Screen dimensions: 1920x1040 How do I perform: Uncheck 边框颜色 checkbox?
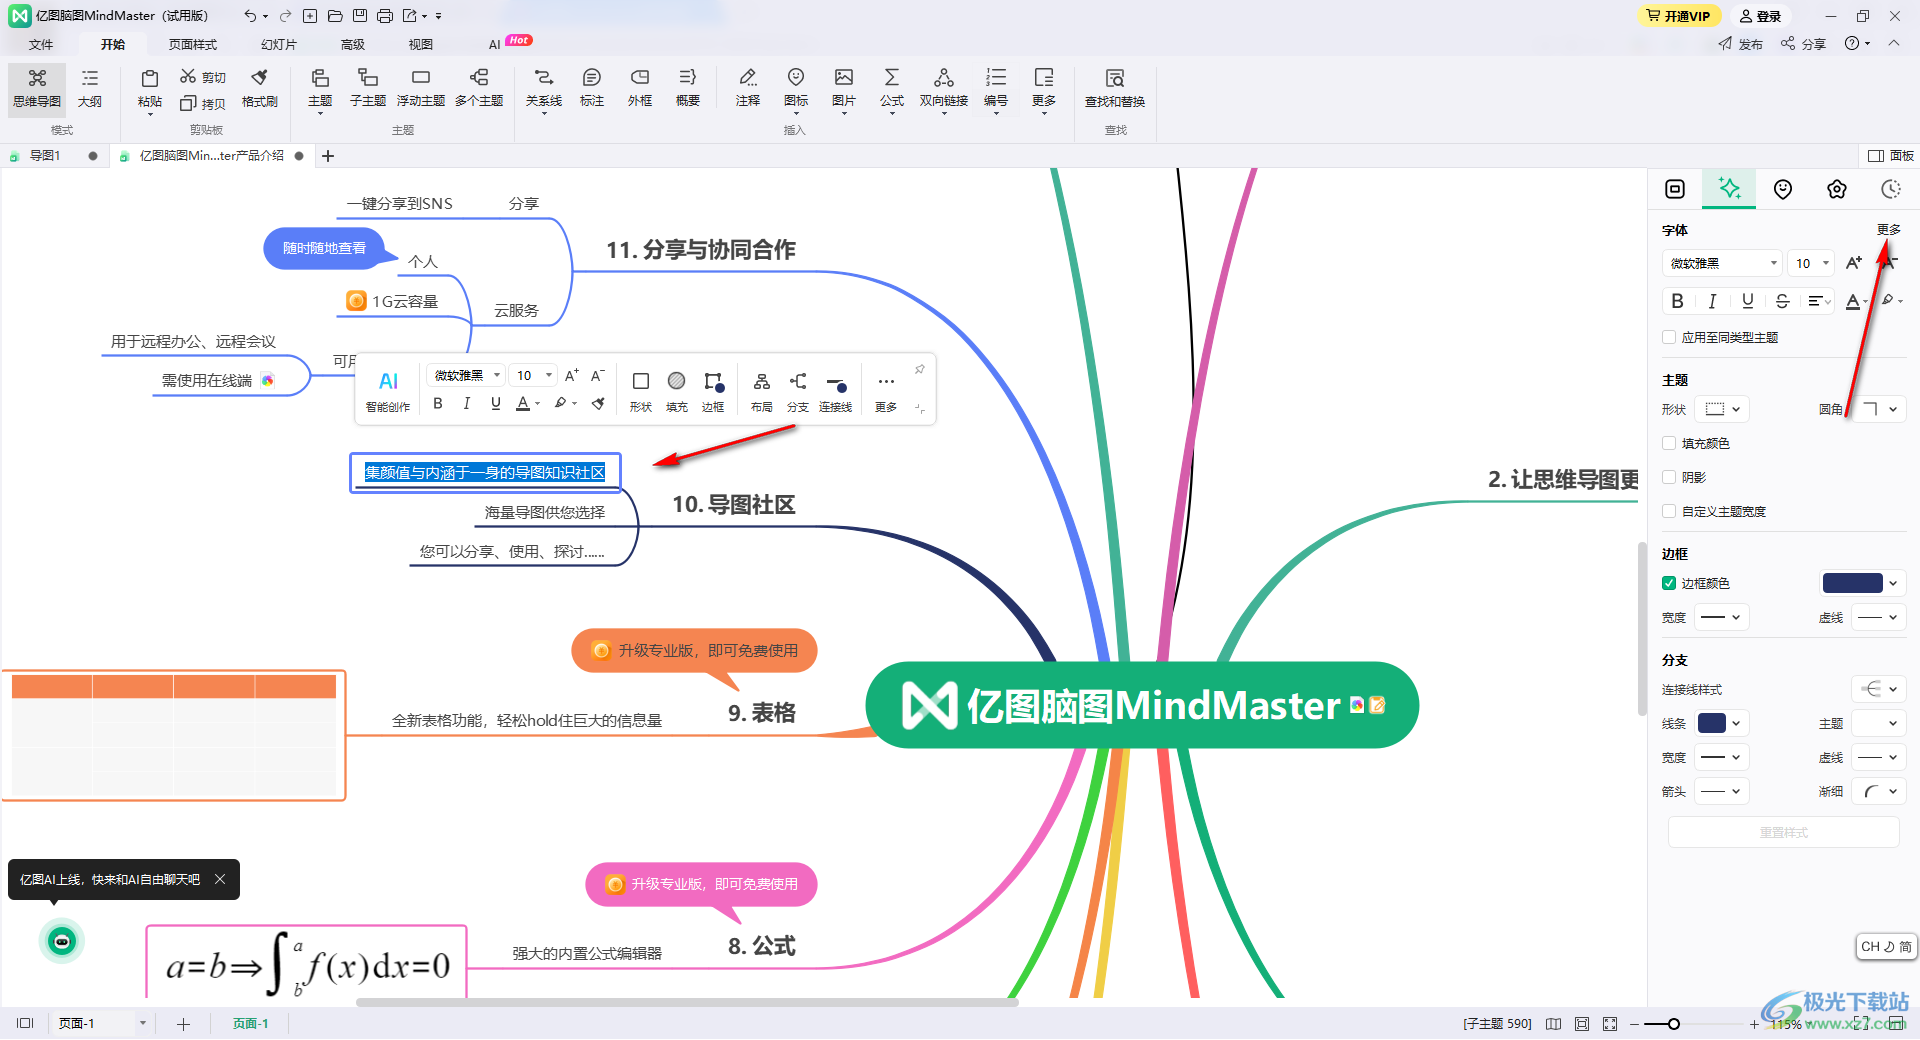click(x=1669, y=583)
